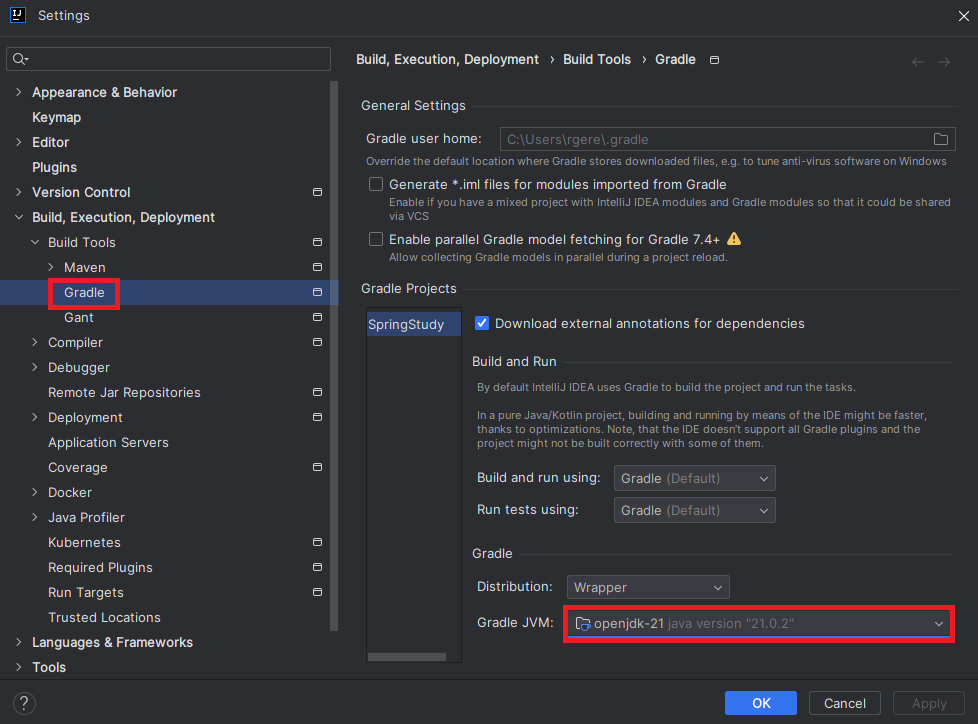Image resolution: width=978 pixels, height=724 pixels.
Task: Click the Apply button
Action: tap(929, 703)
